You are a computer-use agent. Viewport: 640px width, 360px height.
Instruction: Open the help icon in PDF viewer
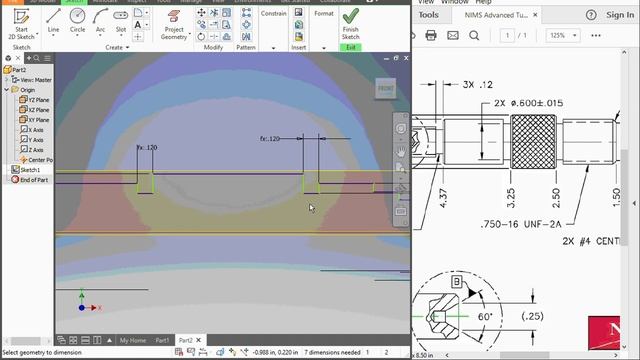pyautogui.click(x=591, y=15)
